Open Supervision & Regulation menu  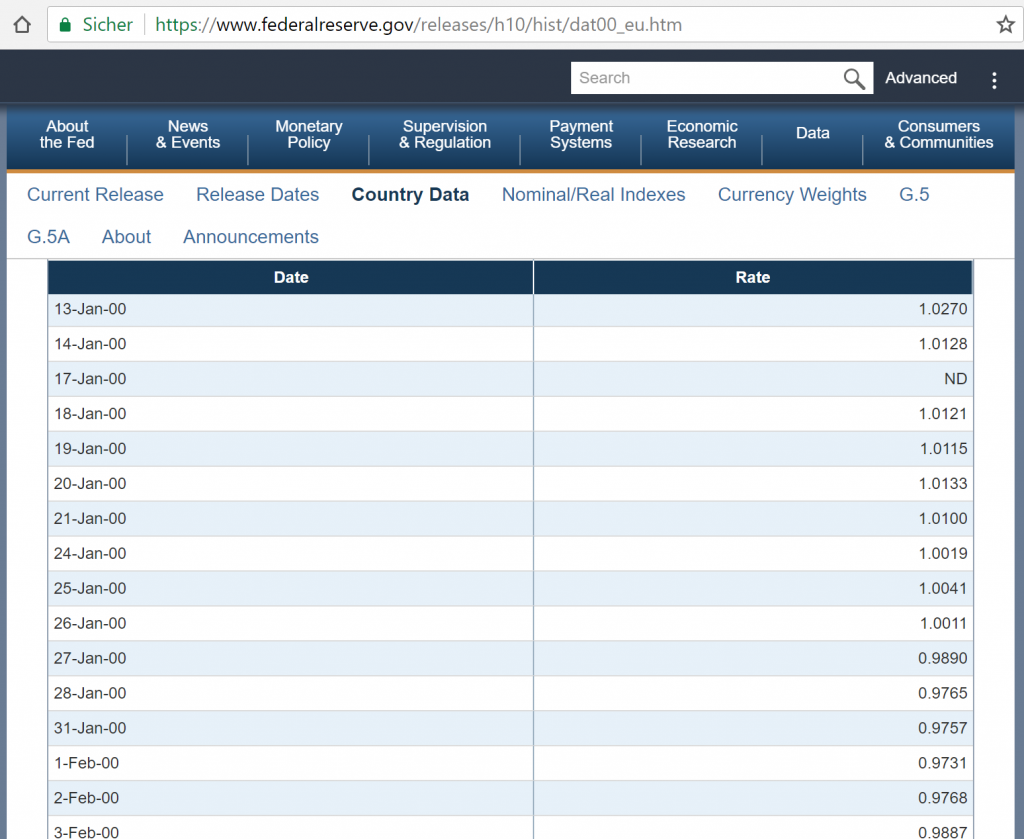(445, 134)
